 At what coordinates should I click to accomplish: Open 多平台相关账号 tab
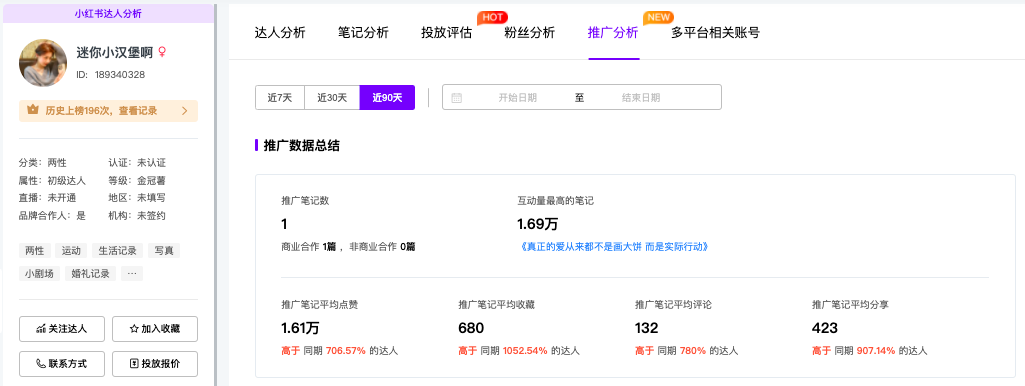(715, 33)
